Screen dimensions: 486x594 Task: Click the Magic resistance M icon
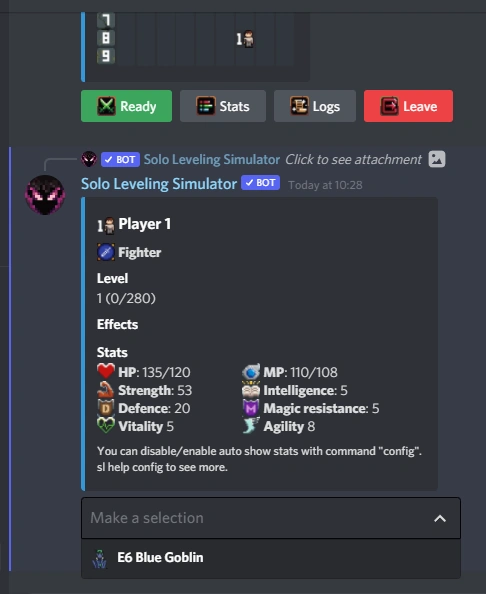pyautogui.click(x=251, y=408)
